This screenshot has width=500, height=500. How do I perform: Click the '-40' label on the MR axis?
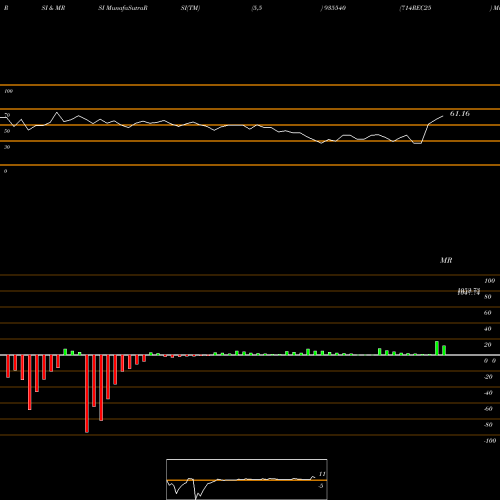tap(488, 393)
